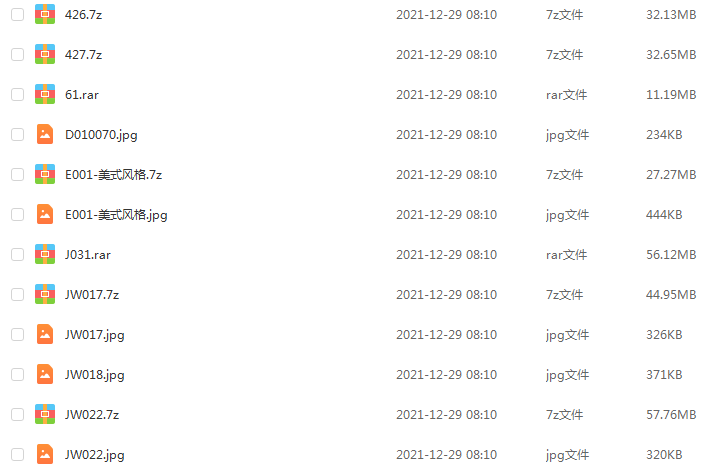Viewport: 726px width, 470px height.
Task: Open the file JW017.jpg
Action: pos(94,335)
